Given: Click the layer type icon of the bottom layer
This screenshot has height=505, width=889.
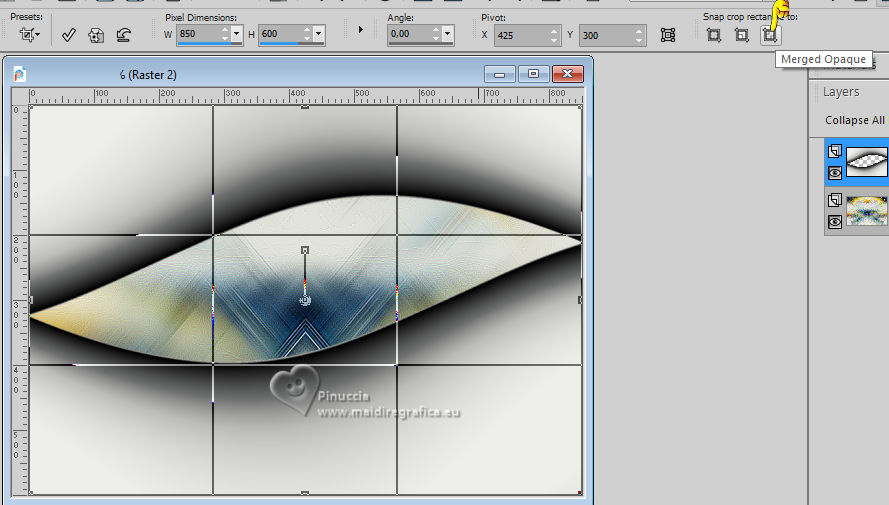Looking at the screenshot, I should pyautogui.click(x=835, y=200).
